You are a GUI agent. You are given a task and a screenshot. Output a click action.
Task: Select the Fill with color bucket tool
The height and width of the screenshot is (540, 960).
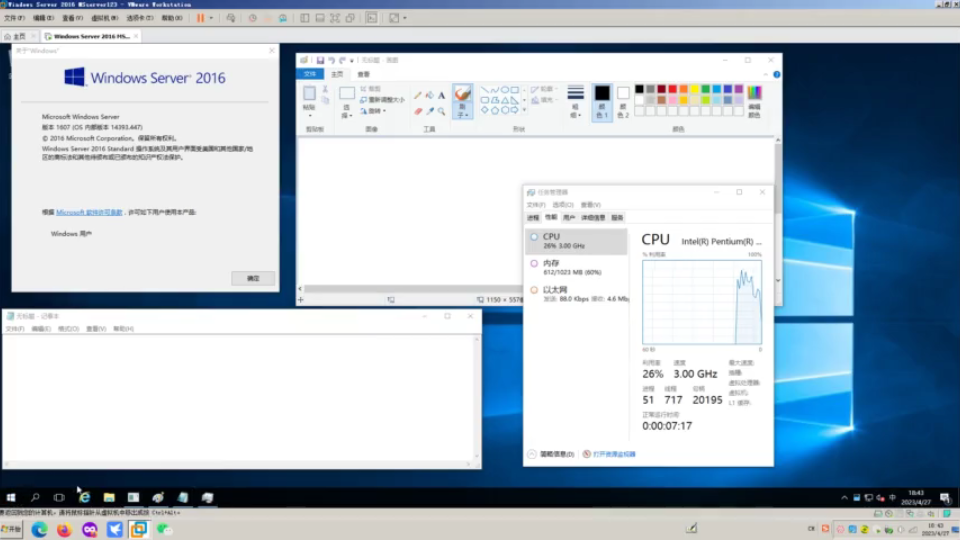(429, 96)
